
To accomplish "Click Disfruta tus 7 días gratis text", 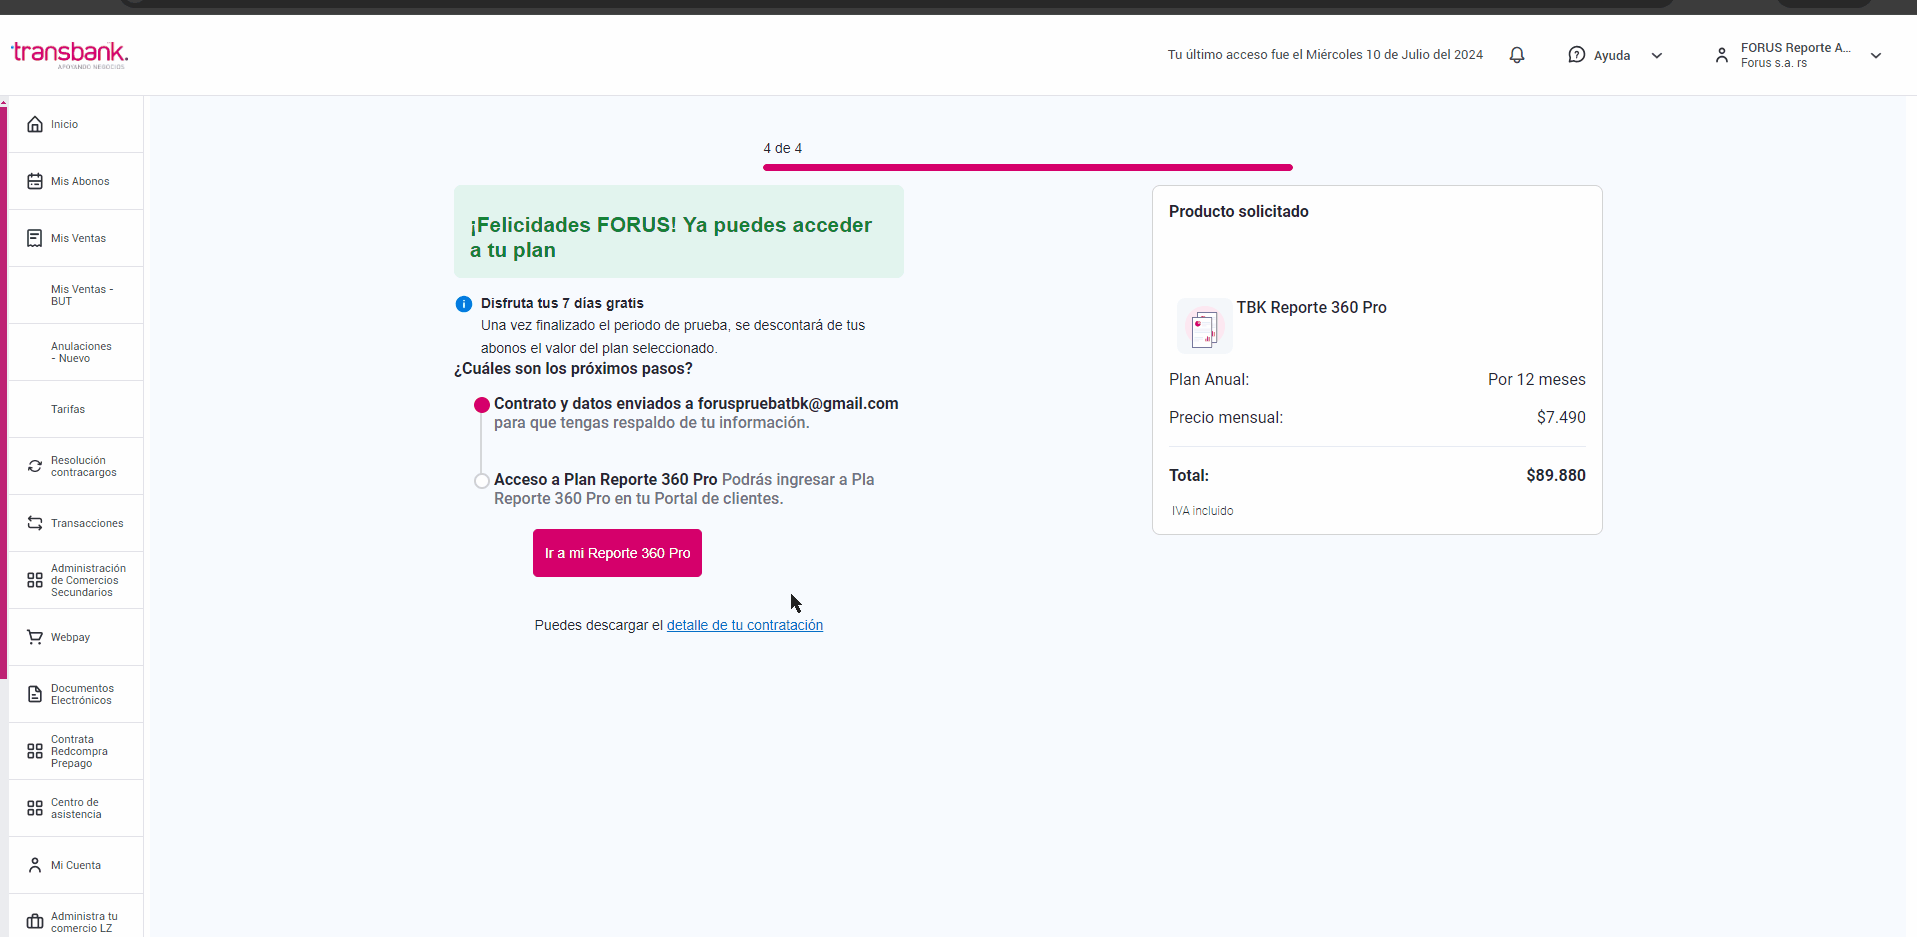I will pos(562,303).
